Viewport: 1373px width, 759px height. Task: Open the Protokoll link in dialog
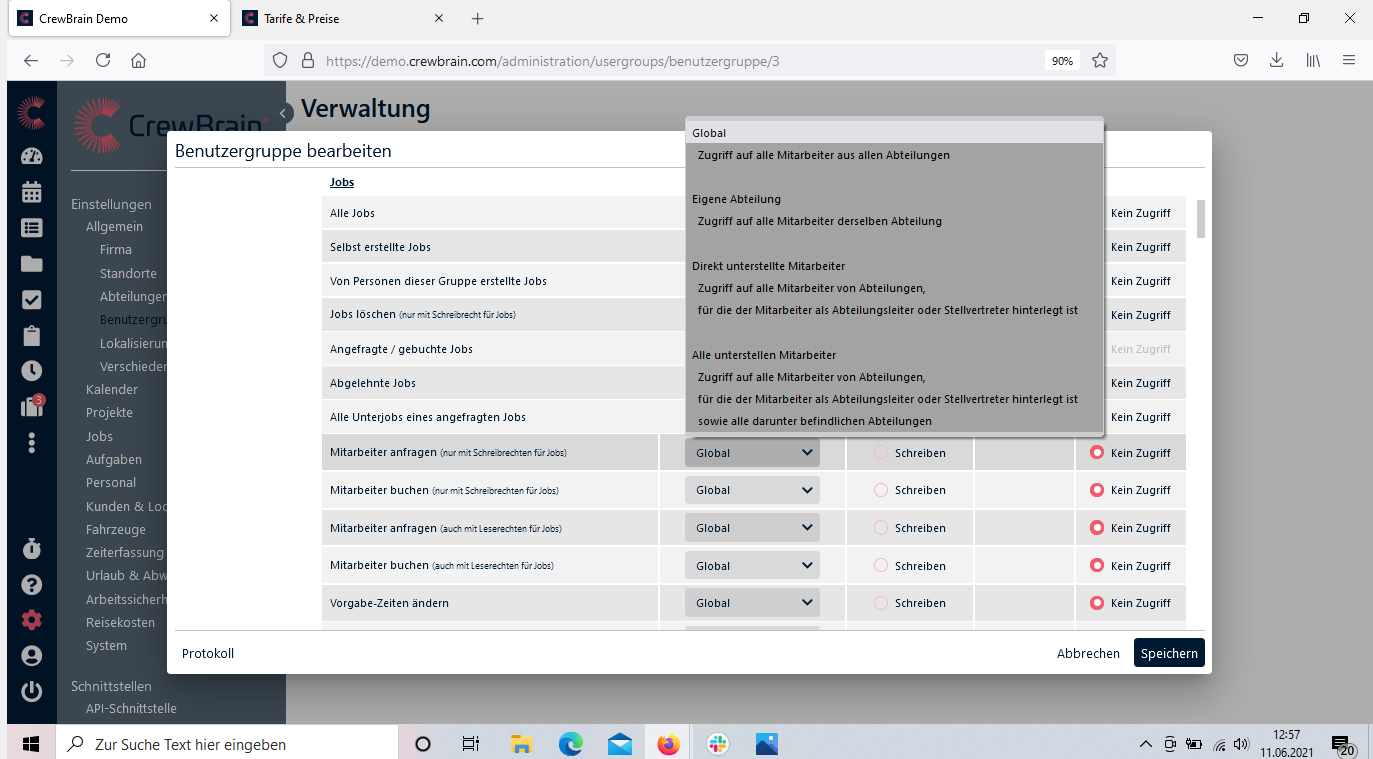(208, 653)
